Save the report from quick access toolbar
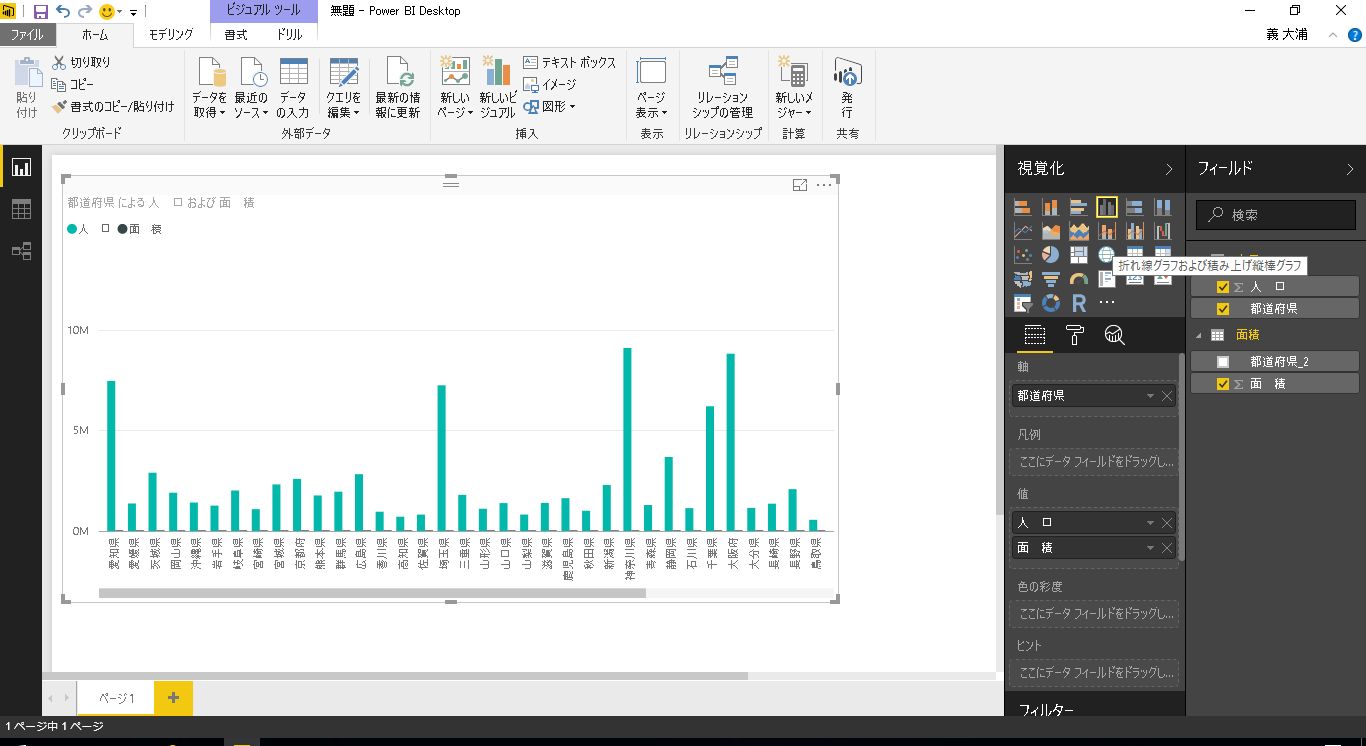 (x=41, y=11)
